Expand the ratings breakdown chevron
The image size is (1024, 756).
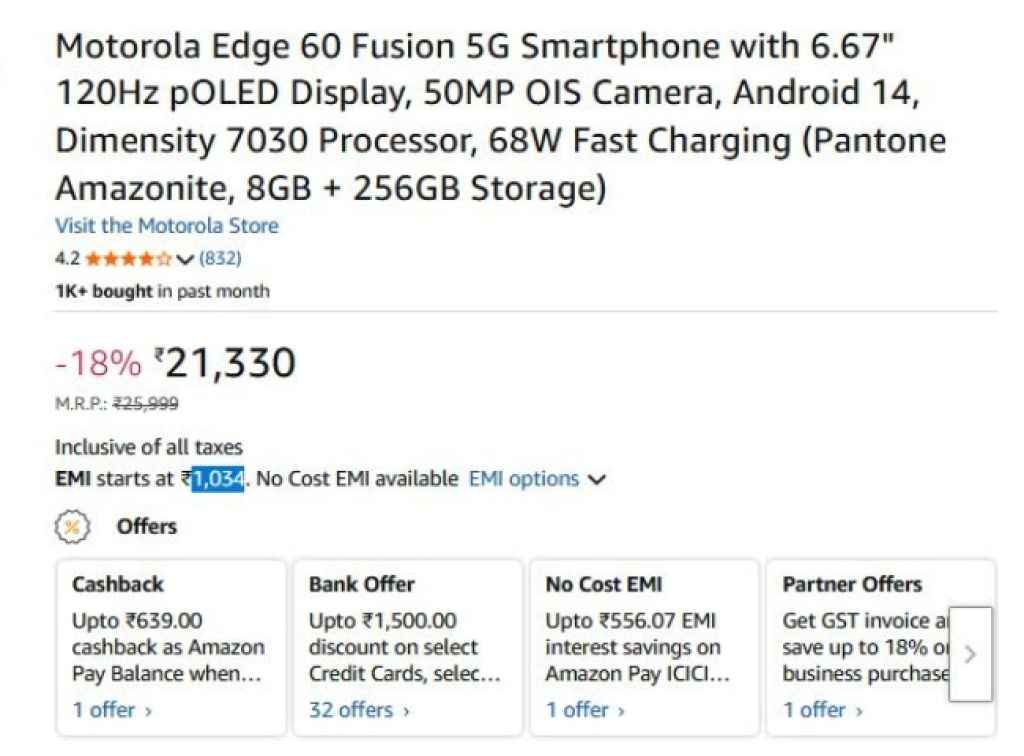point(186,259)
